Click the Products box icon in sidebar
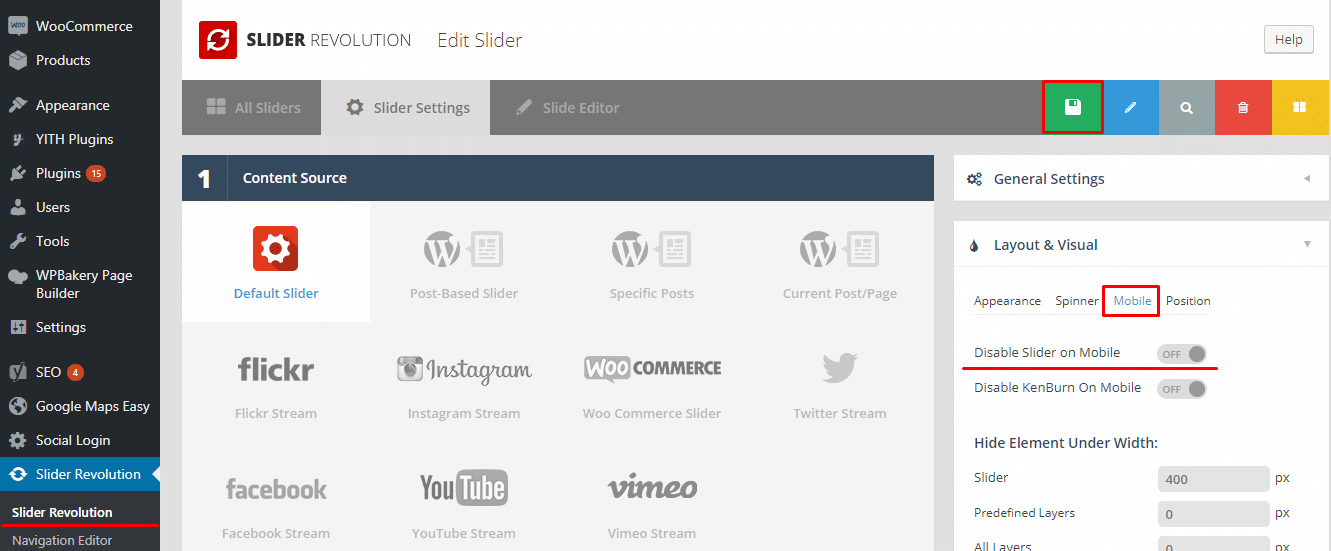1331x551 pixels. (x=18, y=60)
